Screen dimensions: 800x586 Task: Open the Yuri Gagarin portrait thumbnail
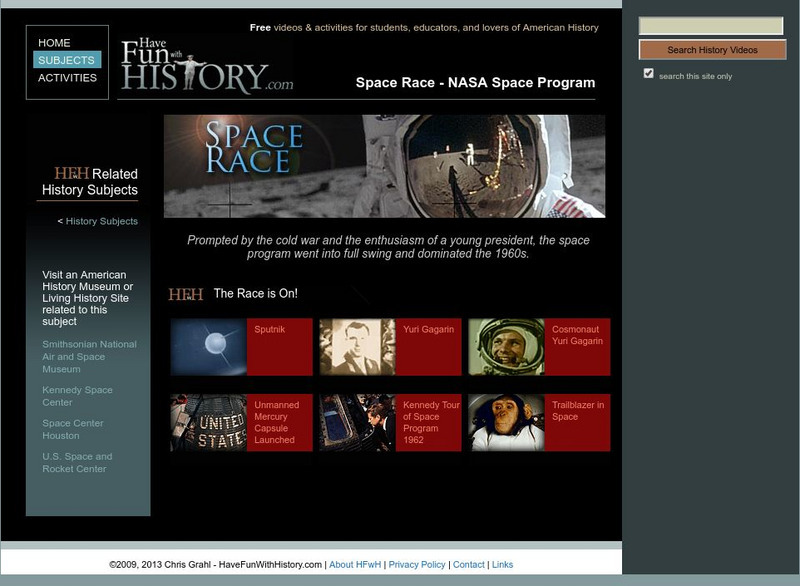tap(357, 347)
